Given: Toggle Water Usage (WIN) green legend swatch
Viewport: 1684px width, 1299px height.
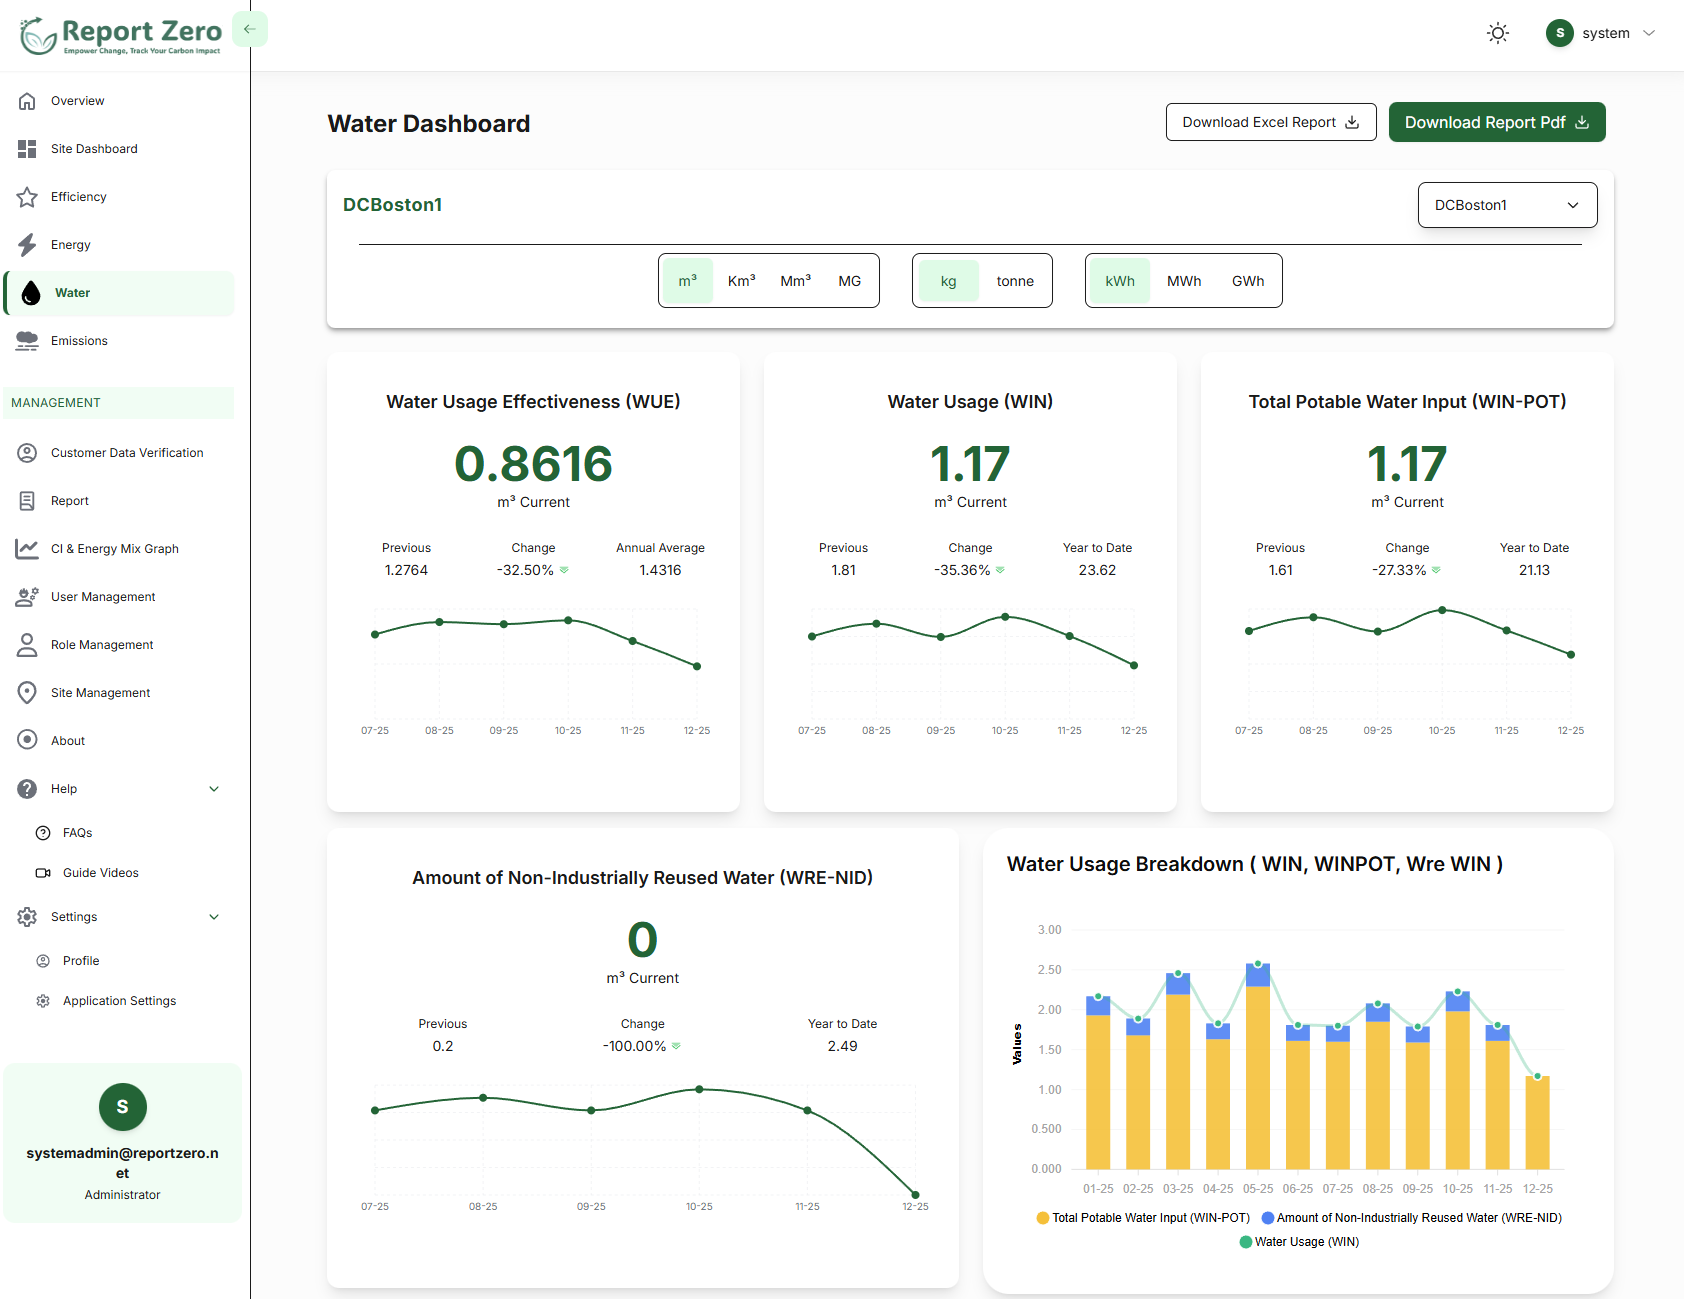Looking at the screenshot, I should pos(1246,1242).
